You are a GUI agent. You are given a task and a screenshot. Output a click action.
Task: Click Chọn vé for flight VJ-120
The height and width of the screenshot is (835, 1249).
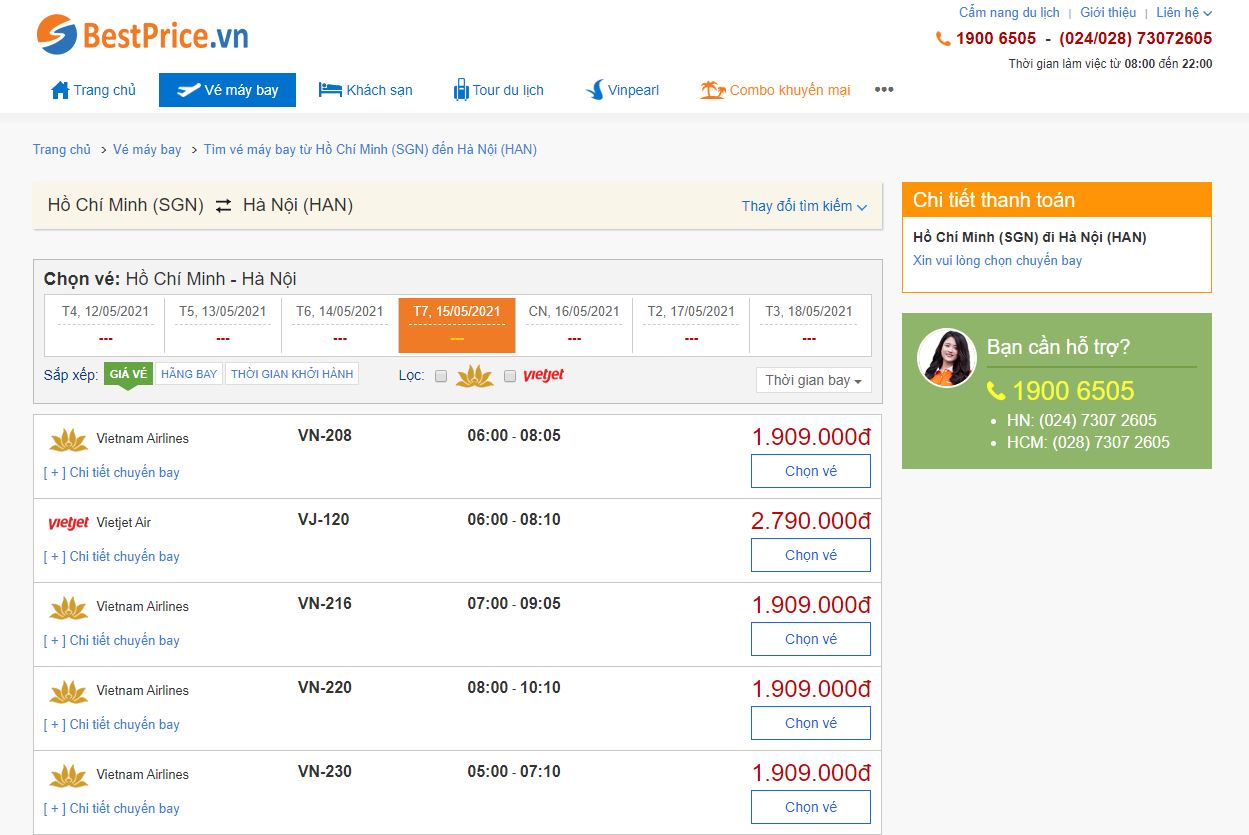[x=811, y=555]
